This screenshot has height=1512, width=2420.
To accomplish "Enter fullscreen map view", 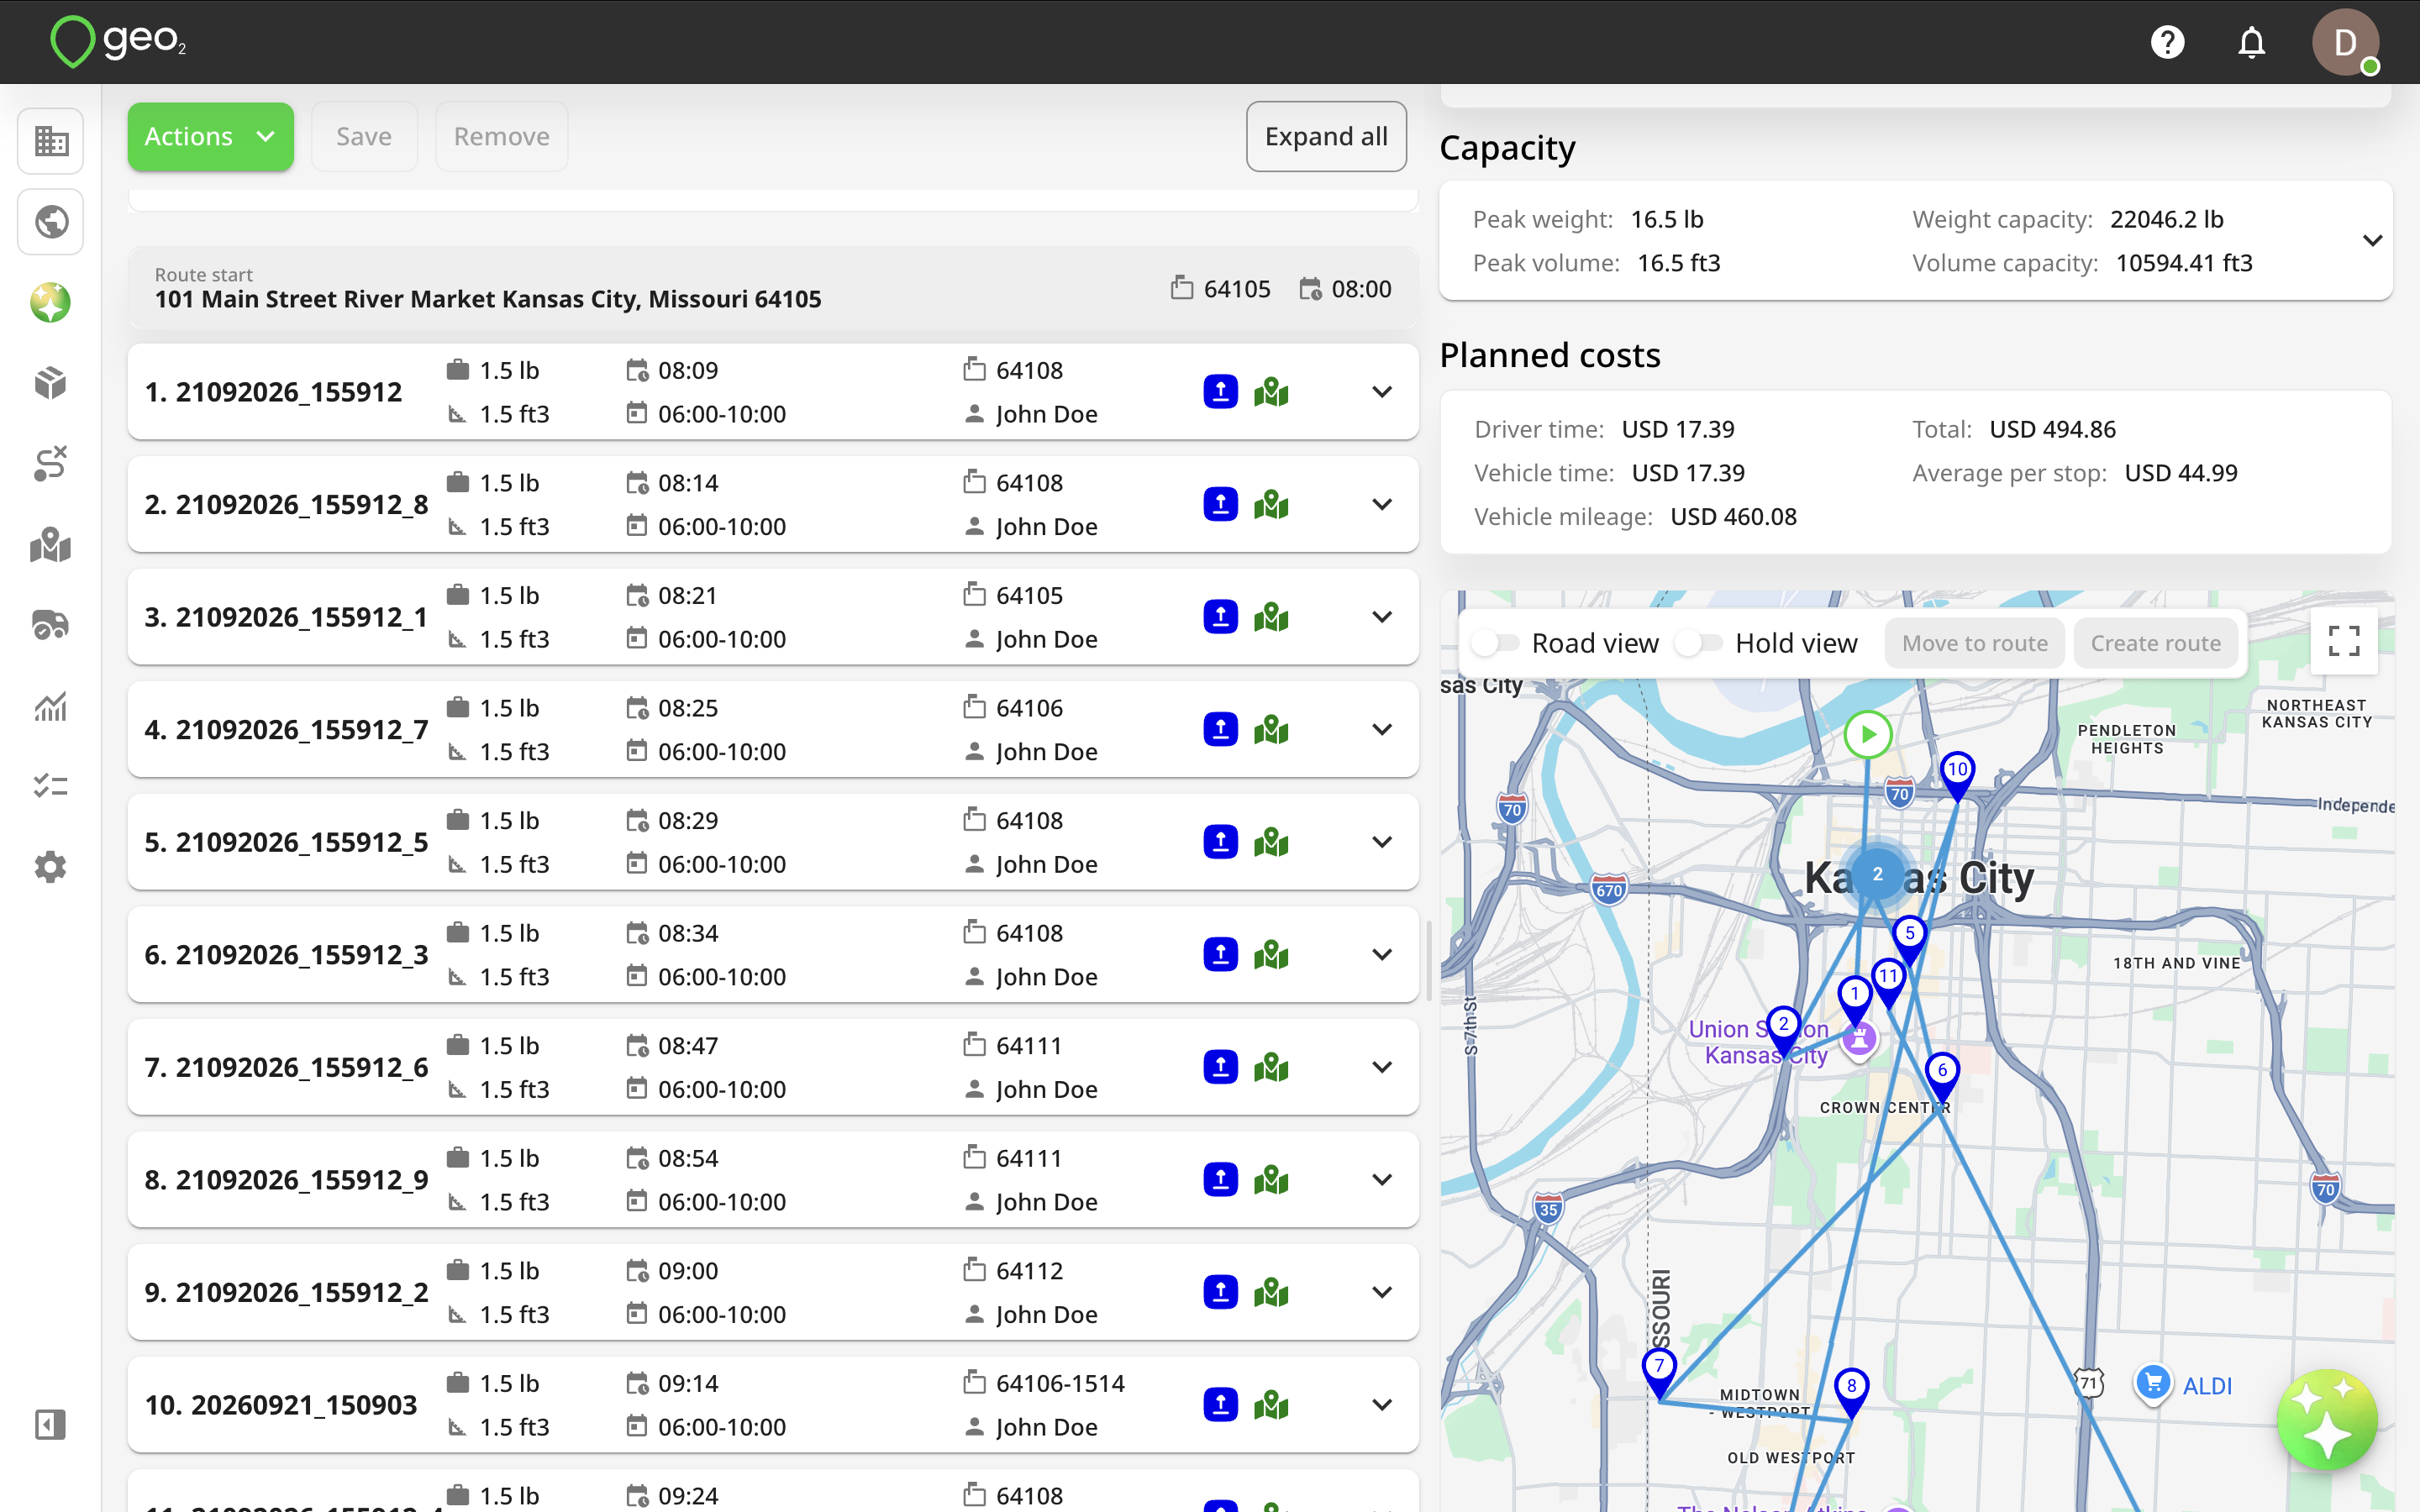I will [2344, 641].
